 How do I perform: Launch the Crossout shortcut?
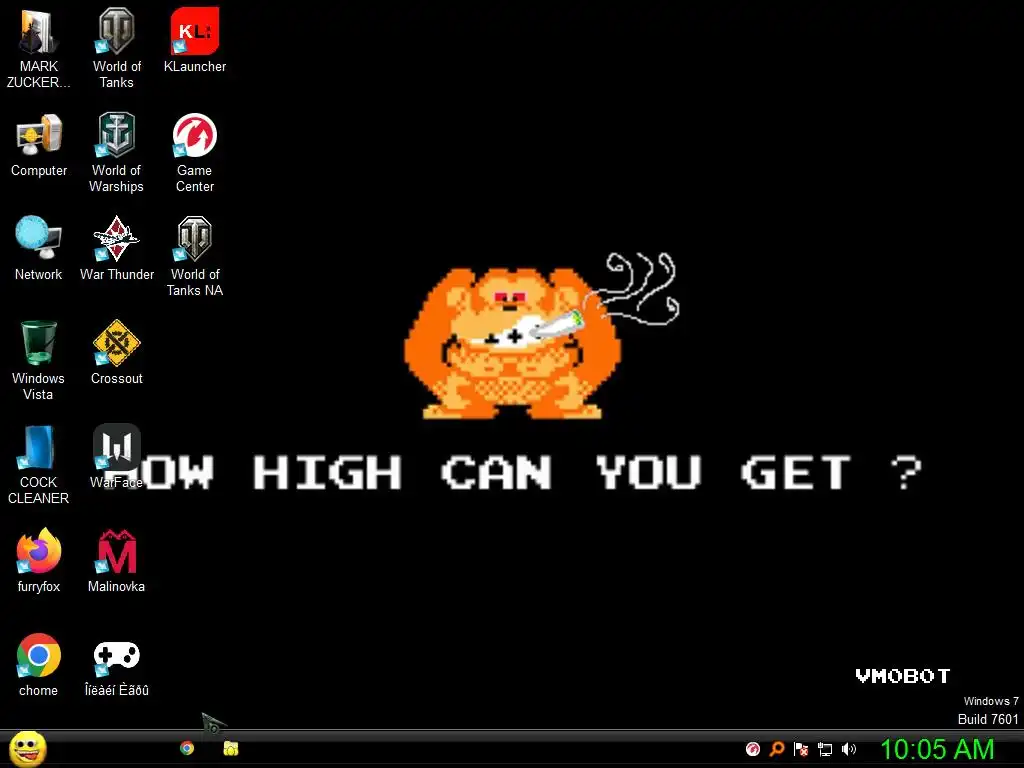(x=116, y=342)
